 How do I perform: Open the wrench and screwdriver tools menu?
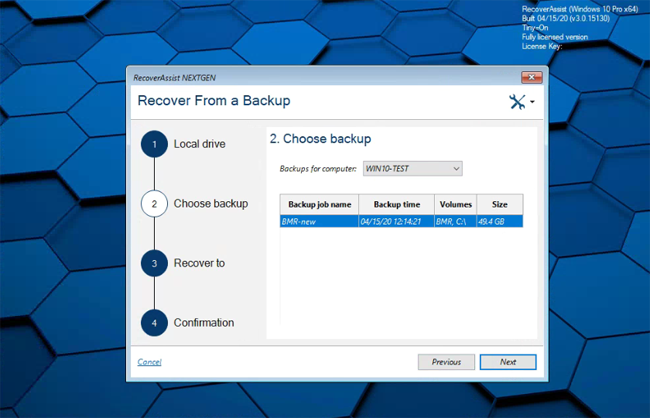(x=521, y=102)
